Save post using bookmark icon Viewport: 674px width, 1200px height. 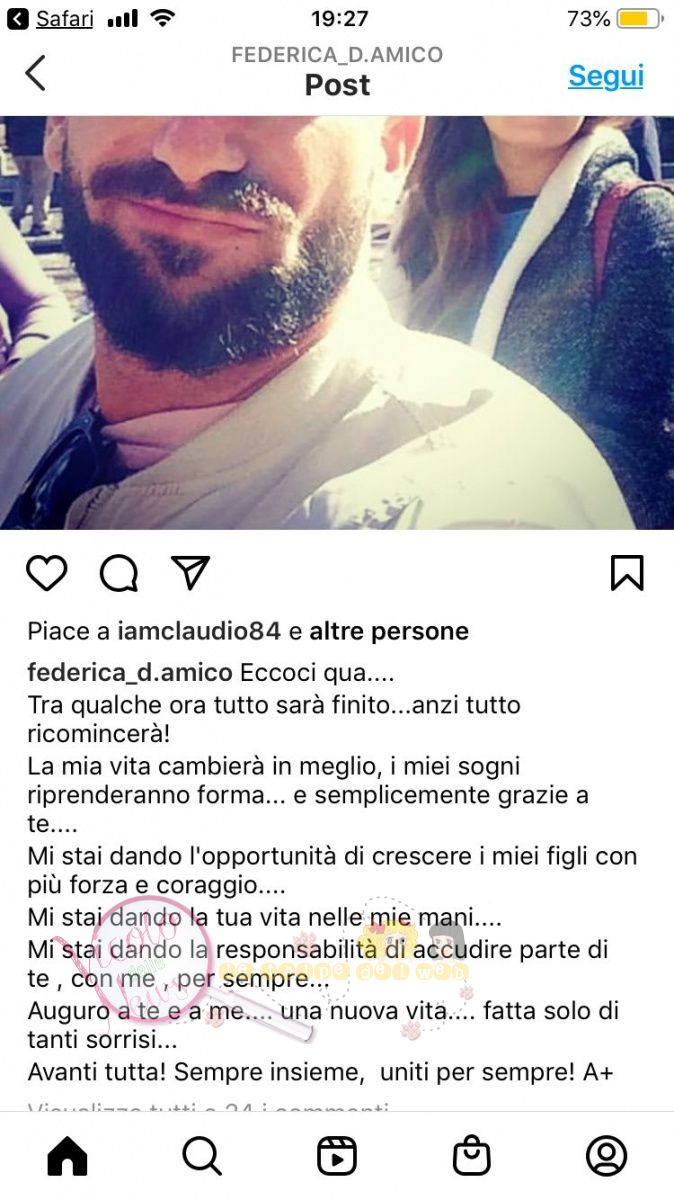(x=627, y=573)
